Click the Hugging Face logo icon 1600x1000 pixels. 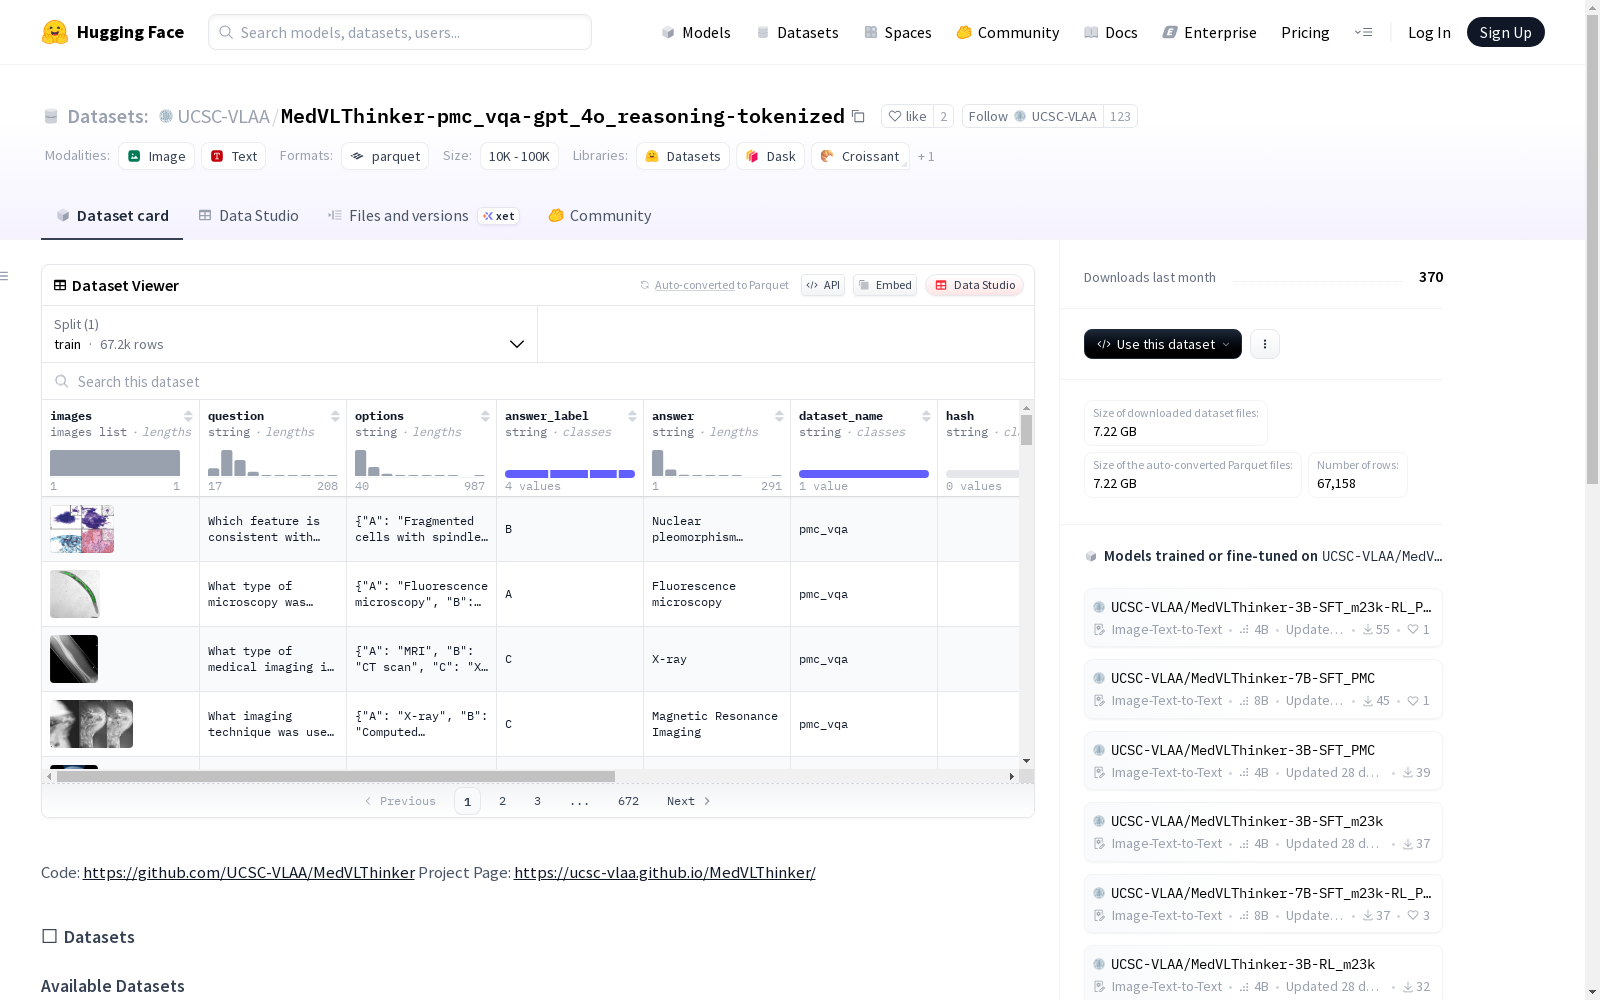[55, 32]
